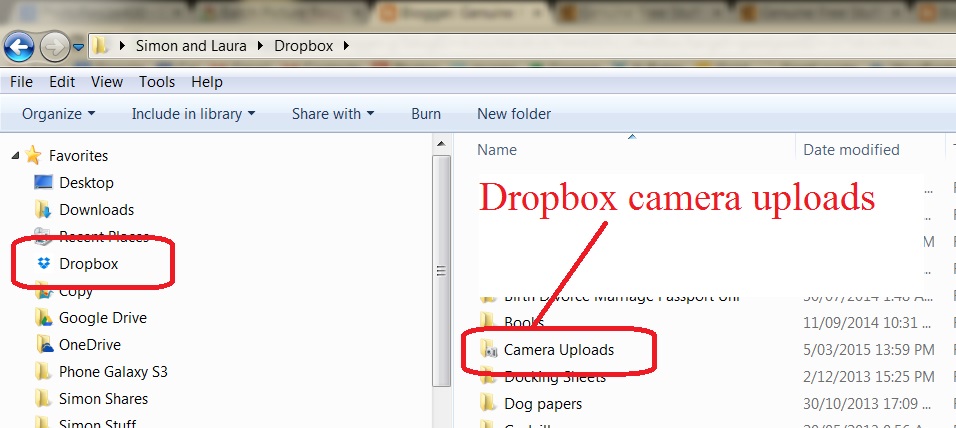The height and width of the screenshot is (428, 956).
Task: Expand arrow after 'Simon and Laura' breadcrumb
Action: coord(260,46)
